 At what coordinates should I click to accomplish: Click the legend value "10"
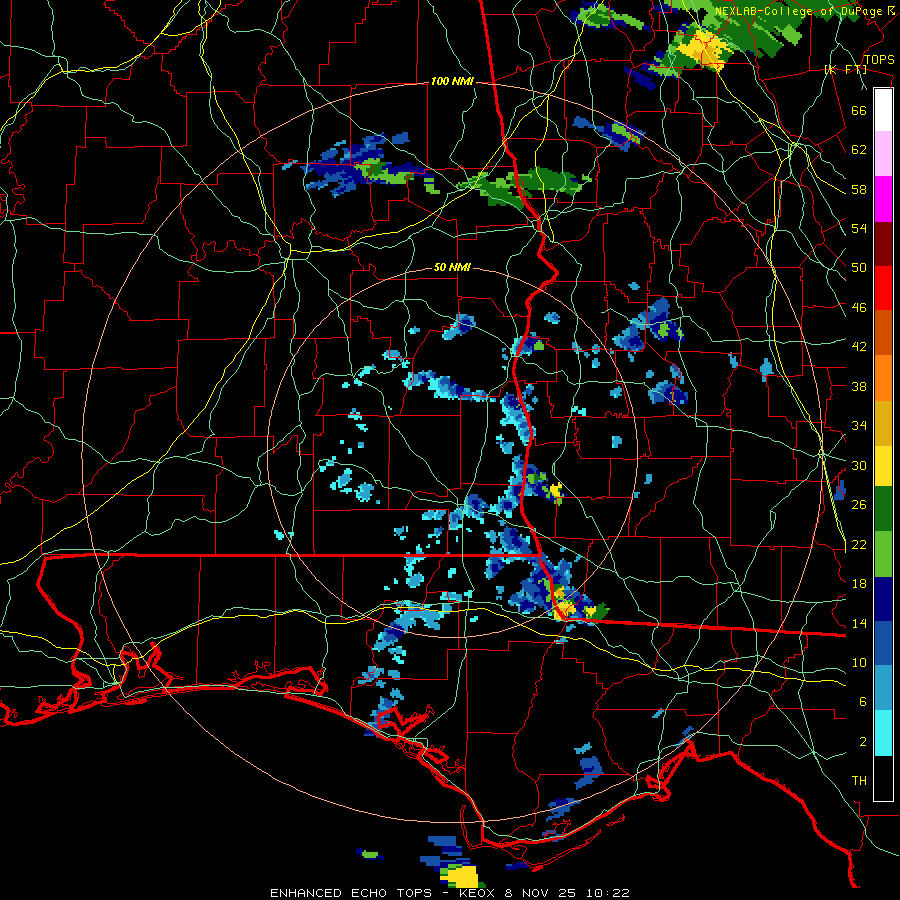(859, 662)
